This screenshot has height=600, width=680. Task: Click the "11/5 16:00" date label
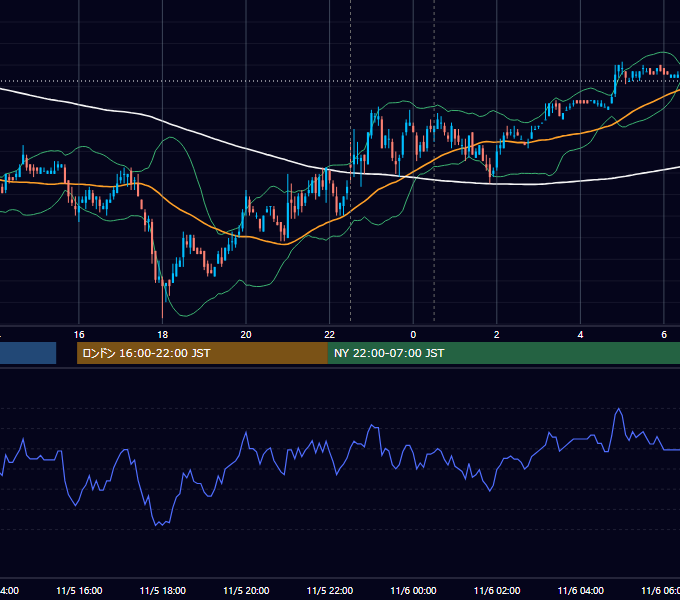79,590
